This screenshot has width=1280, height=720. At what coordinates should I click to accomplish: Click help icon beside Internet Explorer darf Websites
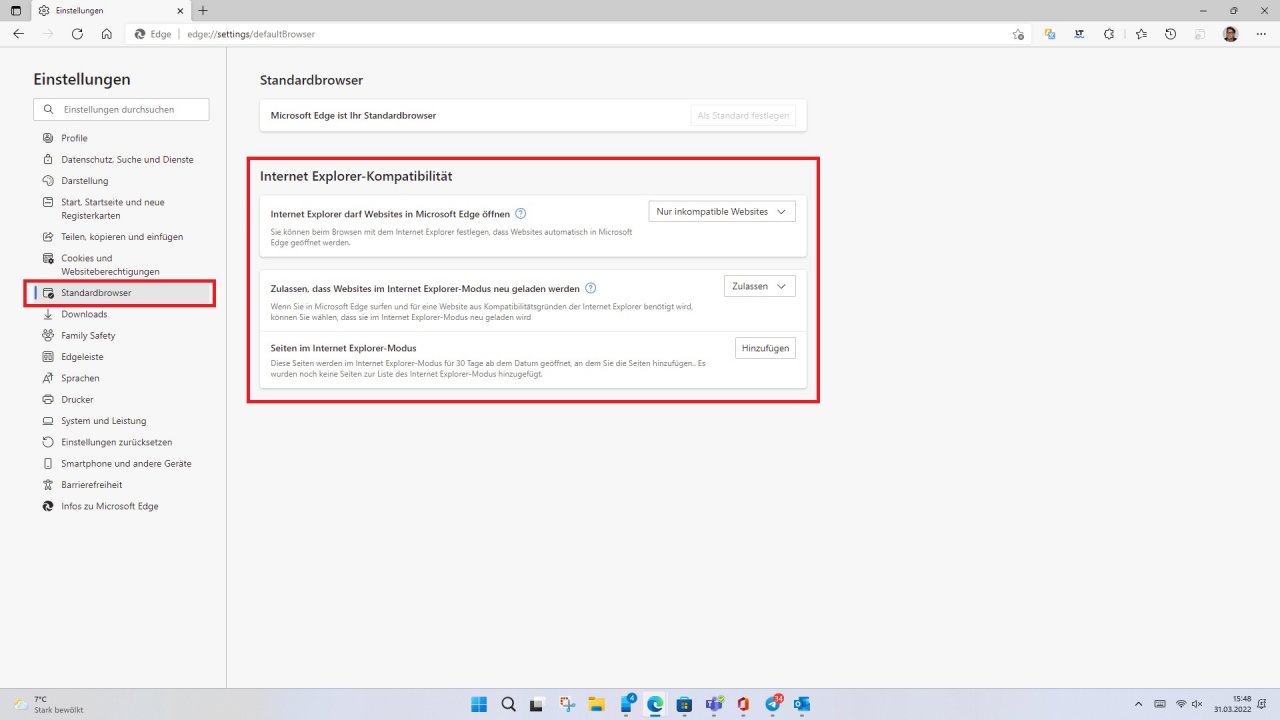521,213
